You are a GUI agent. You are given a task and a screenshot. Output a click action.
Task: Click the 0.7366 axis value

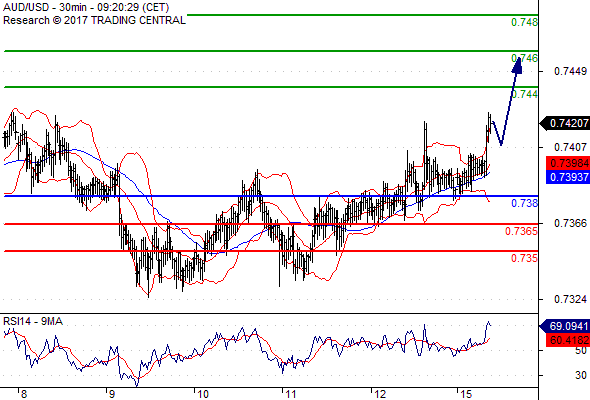[x=570, y=224]
